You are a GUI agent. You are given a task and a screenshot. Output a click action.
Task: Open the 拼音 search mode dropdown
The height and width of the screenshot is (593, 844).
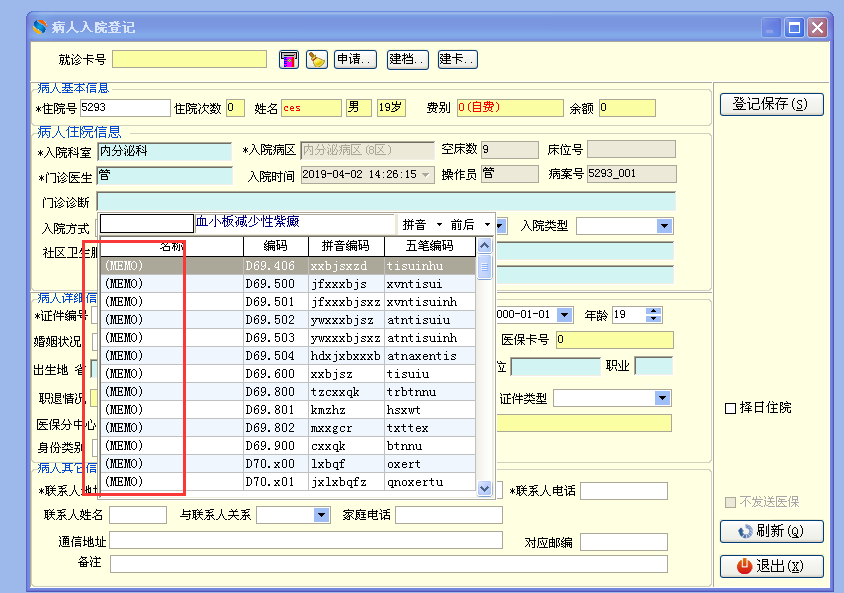pos(439,225)
